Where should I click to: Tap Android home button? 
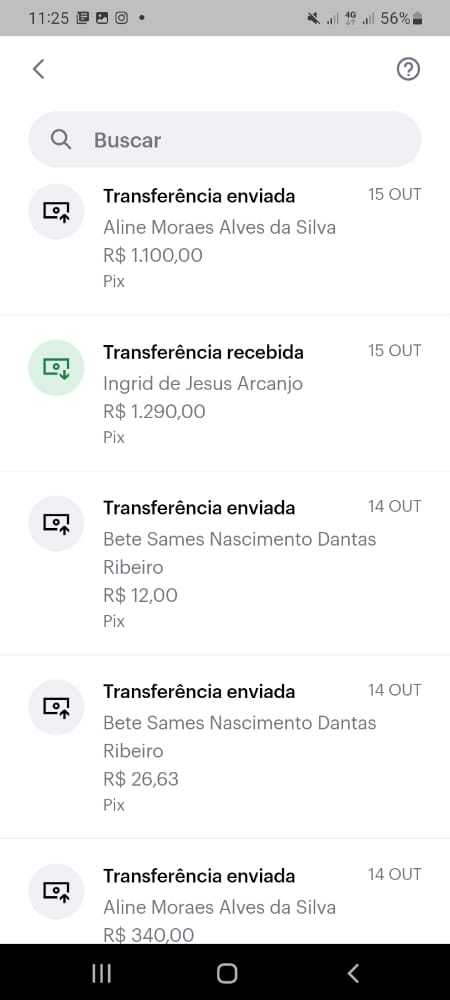click(226, 973)
